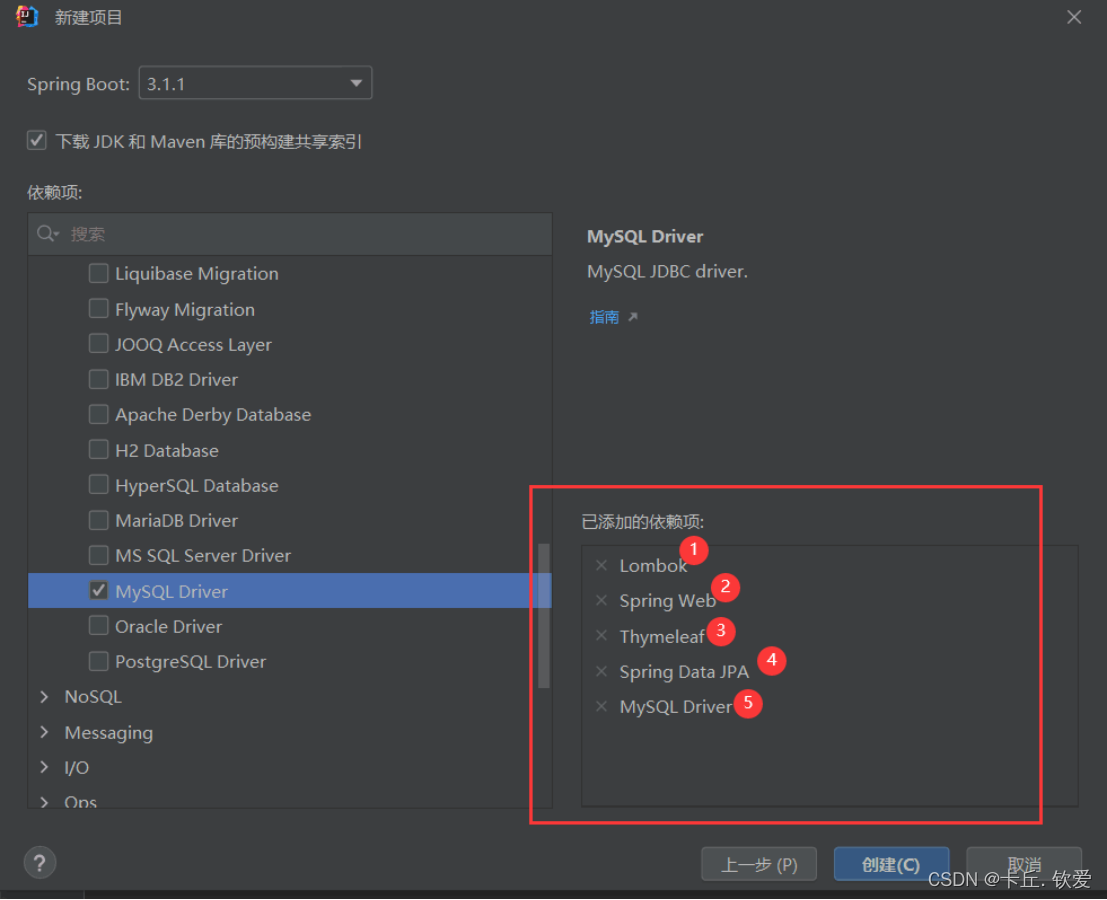Remove MySQL Driver from added dependencies
This screenshot has width=1107, height=900.
click(x=602, y=706)
